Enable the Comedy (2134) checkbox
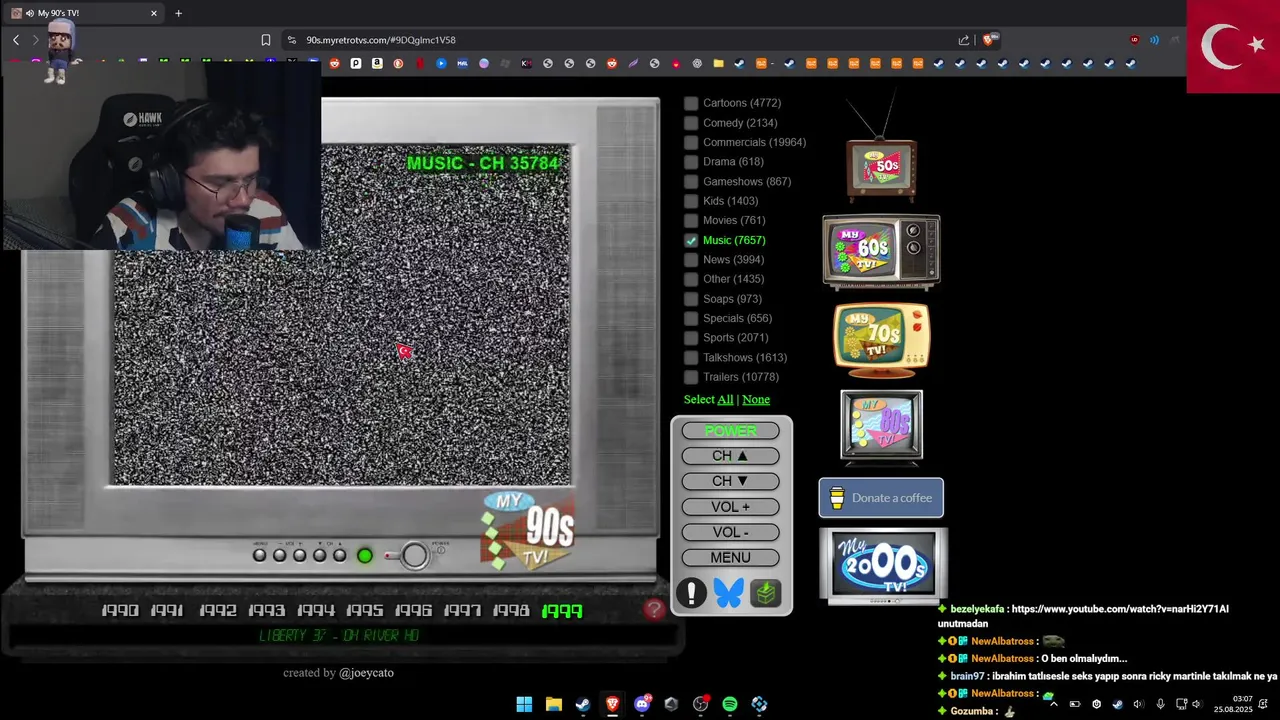This screenshot has width=1280, height=720. coord(691,123)
